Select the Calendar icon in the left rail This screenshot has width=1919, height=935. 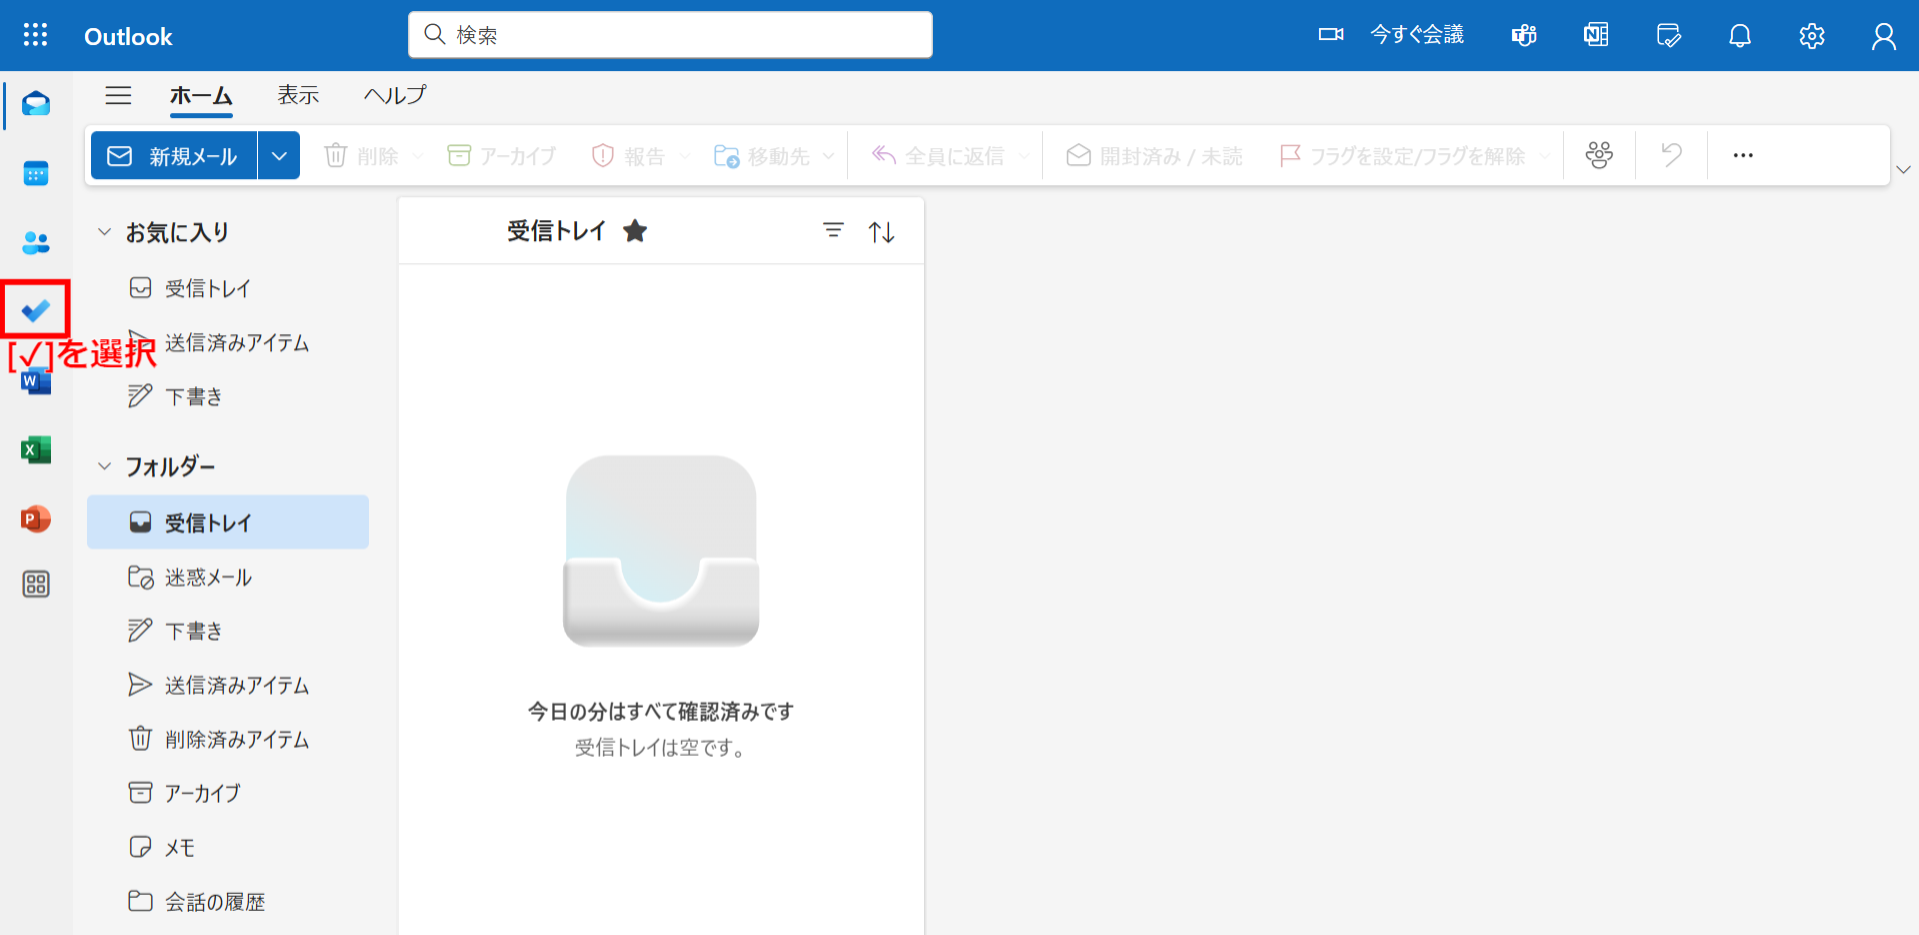(35, 173)
